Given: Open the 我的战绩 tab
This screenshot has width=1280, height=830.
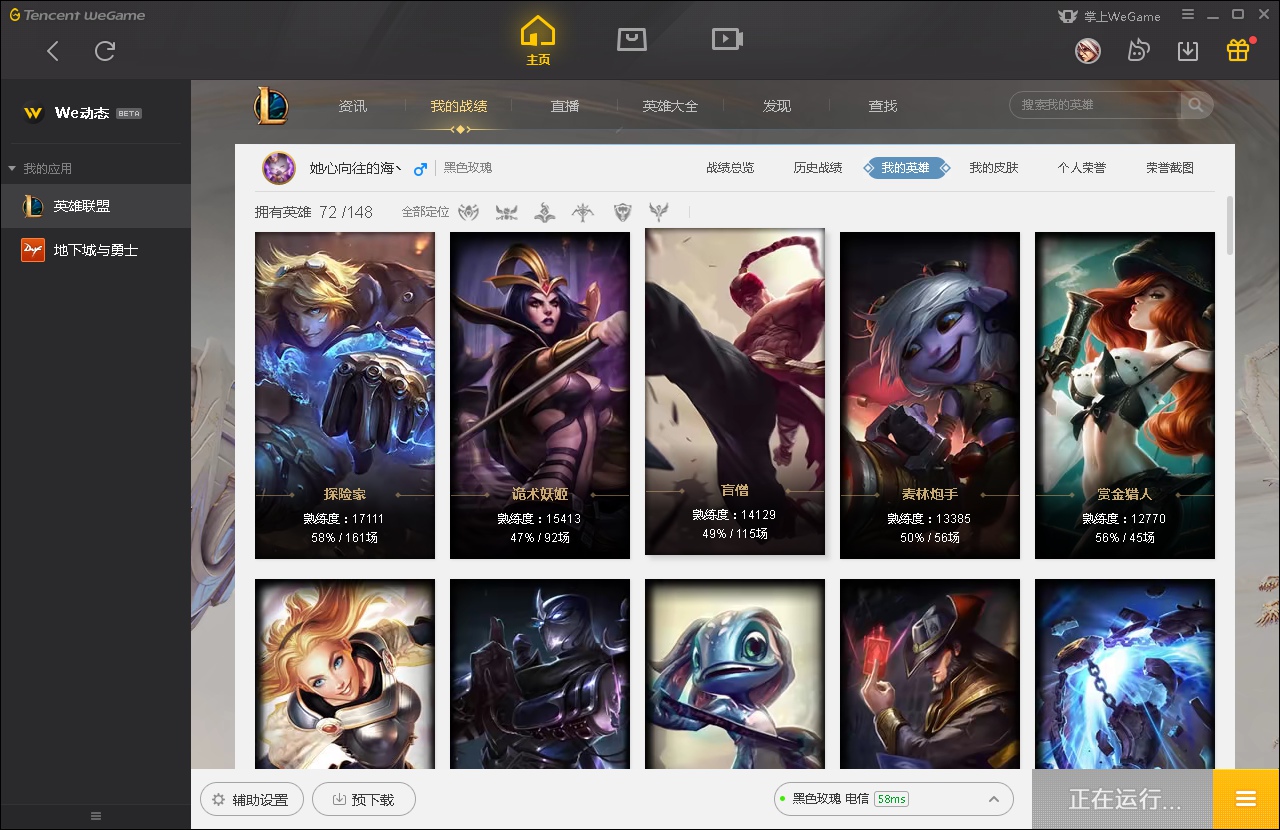Looking at the screenshot, I should [459, 106].
